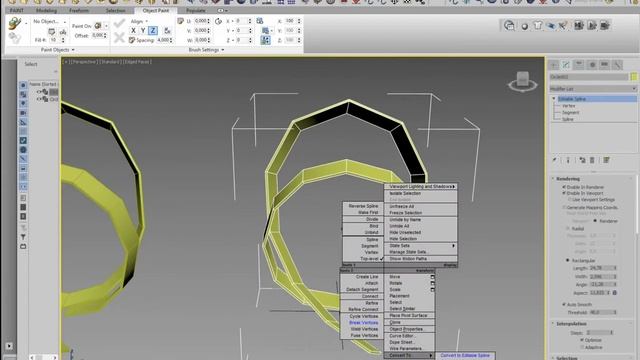The height and width of the screenshot is (360, 640).
Task: Toggle visibility eye of first scene object
Action: coord(39,92)
